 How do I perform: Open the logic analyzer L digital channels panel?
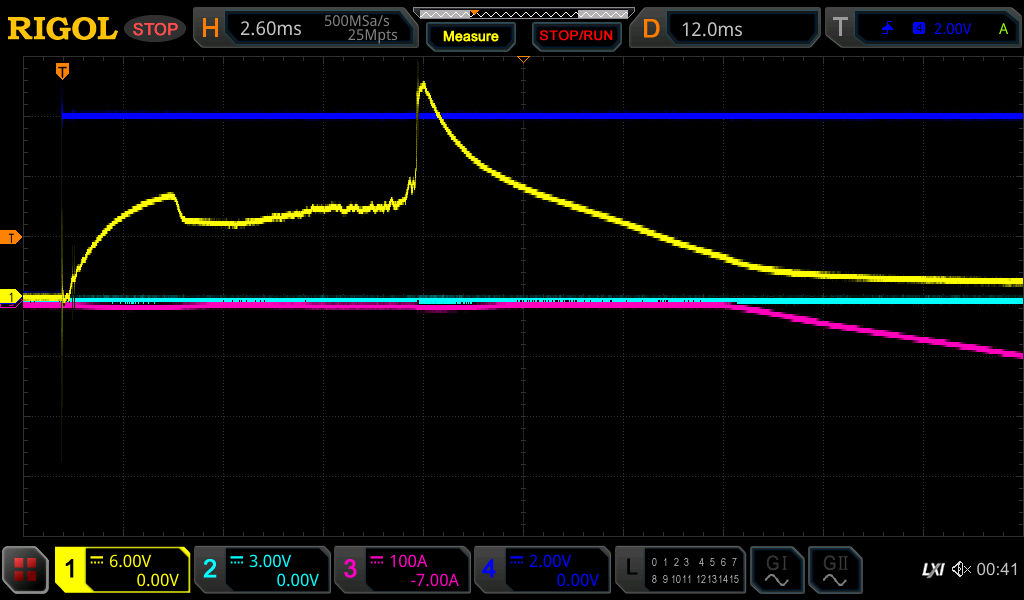tap(680, 570)
